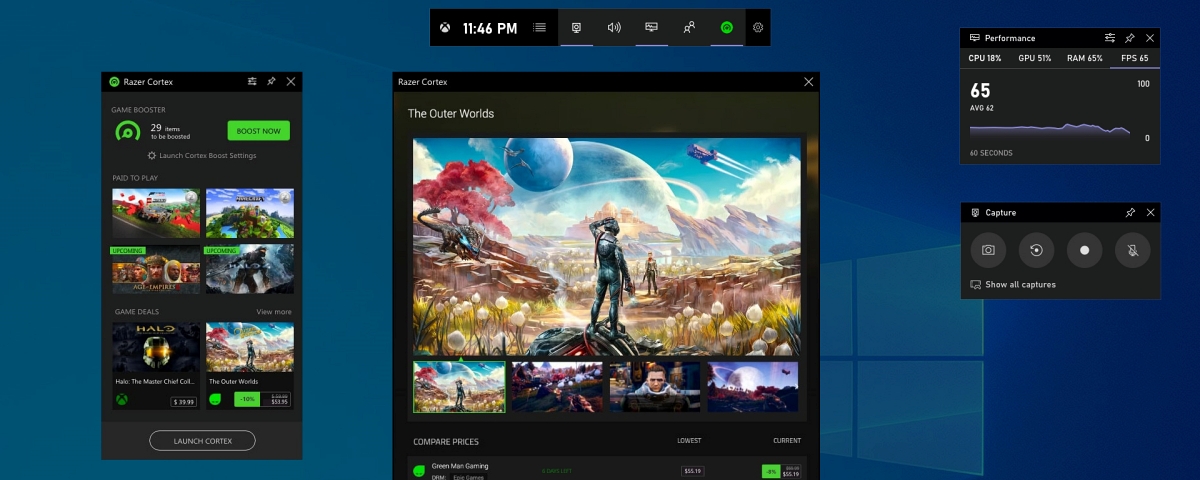Open Halo: The Master Chief Collection deal
This screenshot has width=1200, height=480.
click(x=156, y=366)
